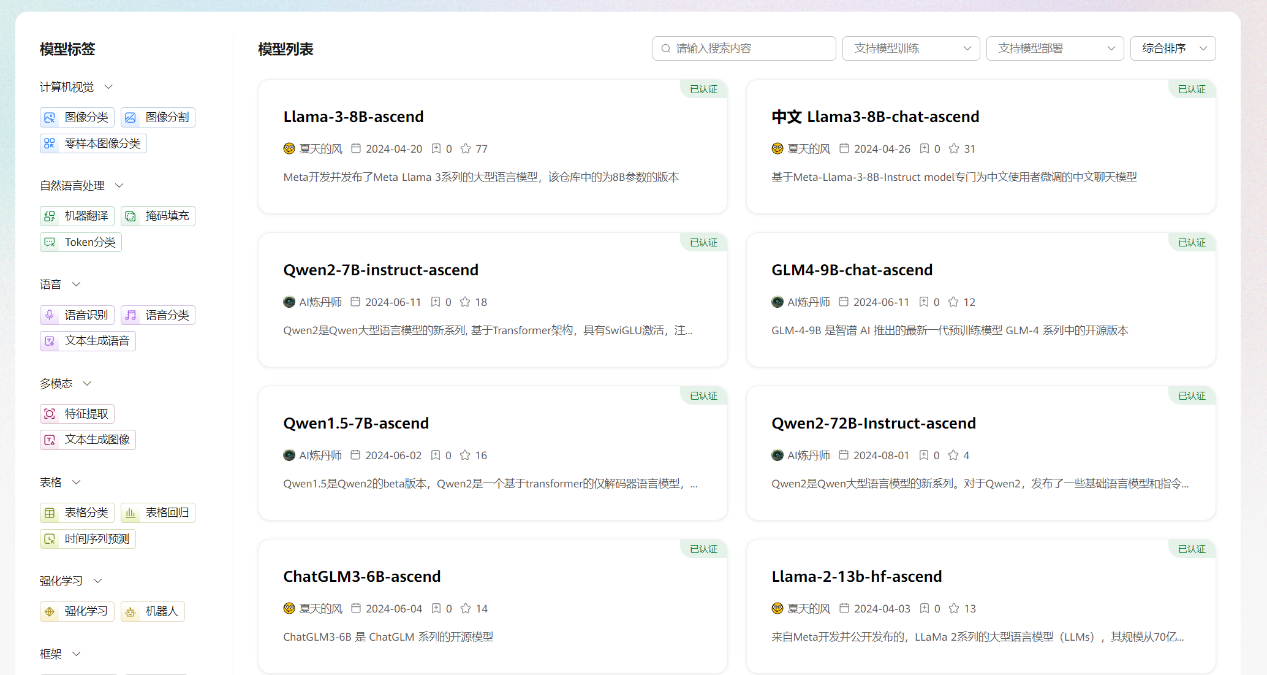Collapse the 语音 category
1267x675 pixels.
tap(76, 284)
